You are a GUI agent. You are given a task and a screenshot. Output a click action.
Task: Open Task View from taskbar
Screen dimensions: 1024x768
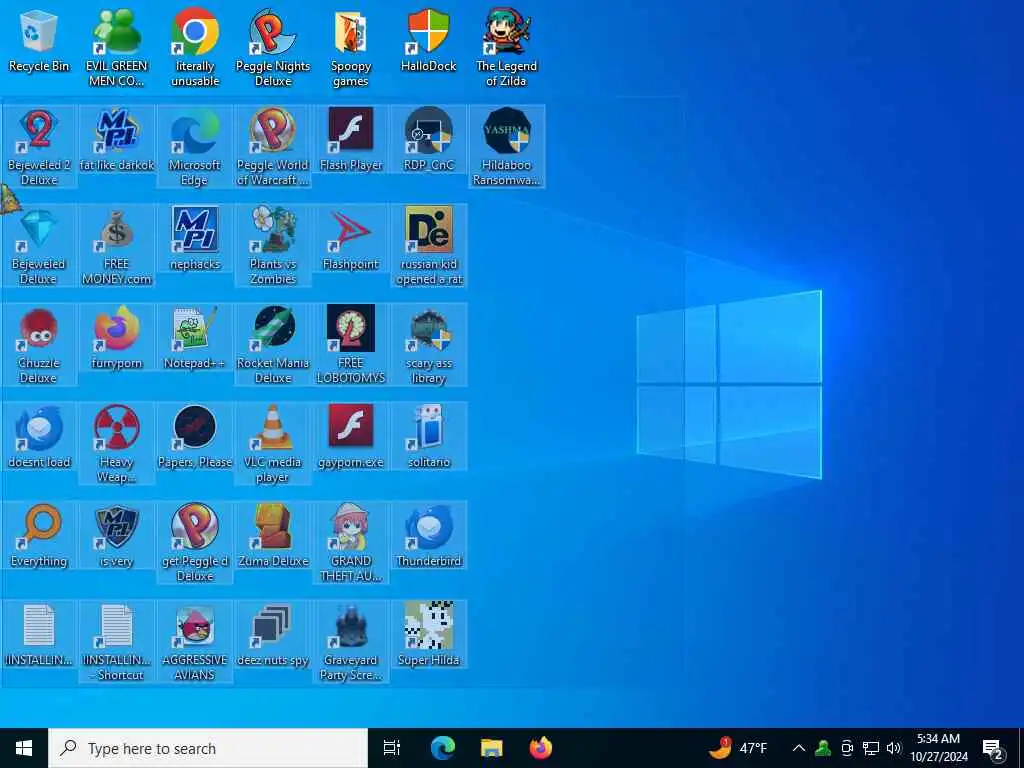pyautogui.click(x=392, y=748)
